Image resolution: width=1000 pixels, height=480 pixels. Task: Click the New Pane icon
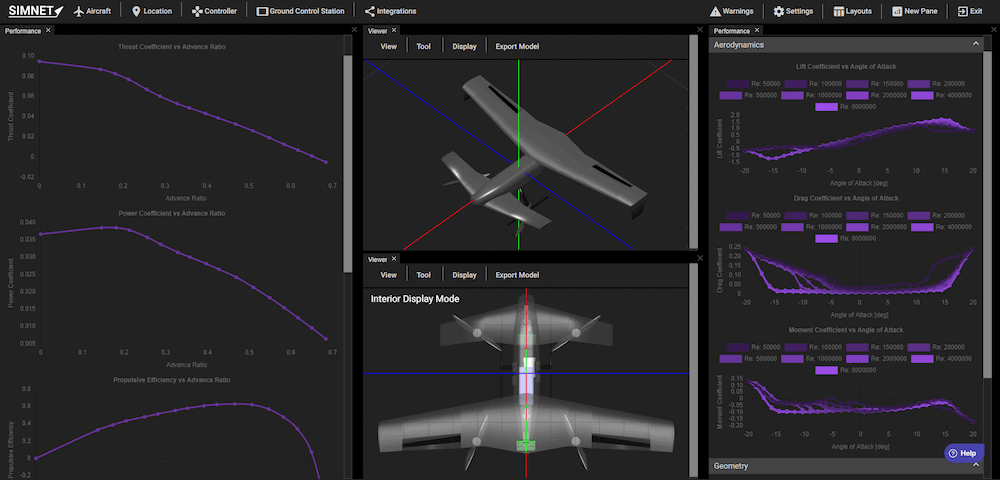[897, 11]
